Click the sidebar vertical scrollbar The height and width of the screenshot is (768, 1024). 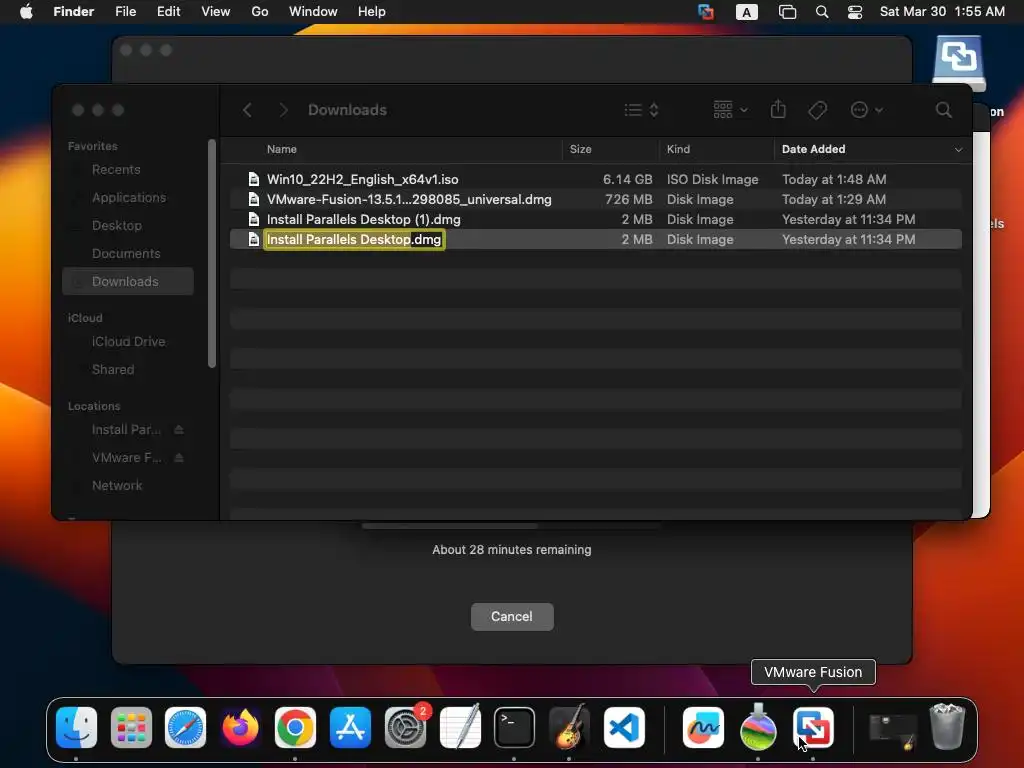[212, 253]
